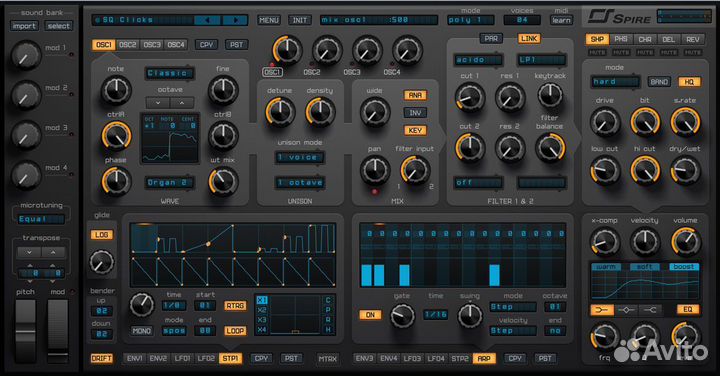This screenshot has height=376, width=720.
Task: Transpose down using the left transpose arrow
Action: [x=29, y=253]
